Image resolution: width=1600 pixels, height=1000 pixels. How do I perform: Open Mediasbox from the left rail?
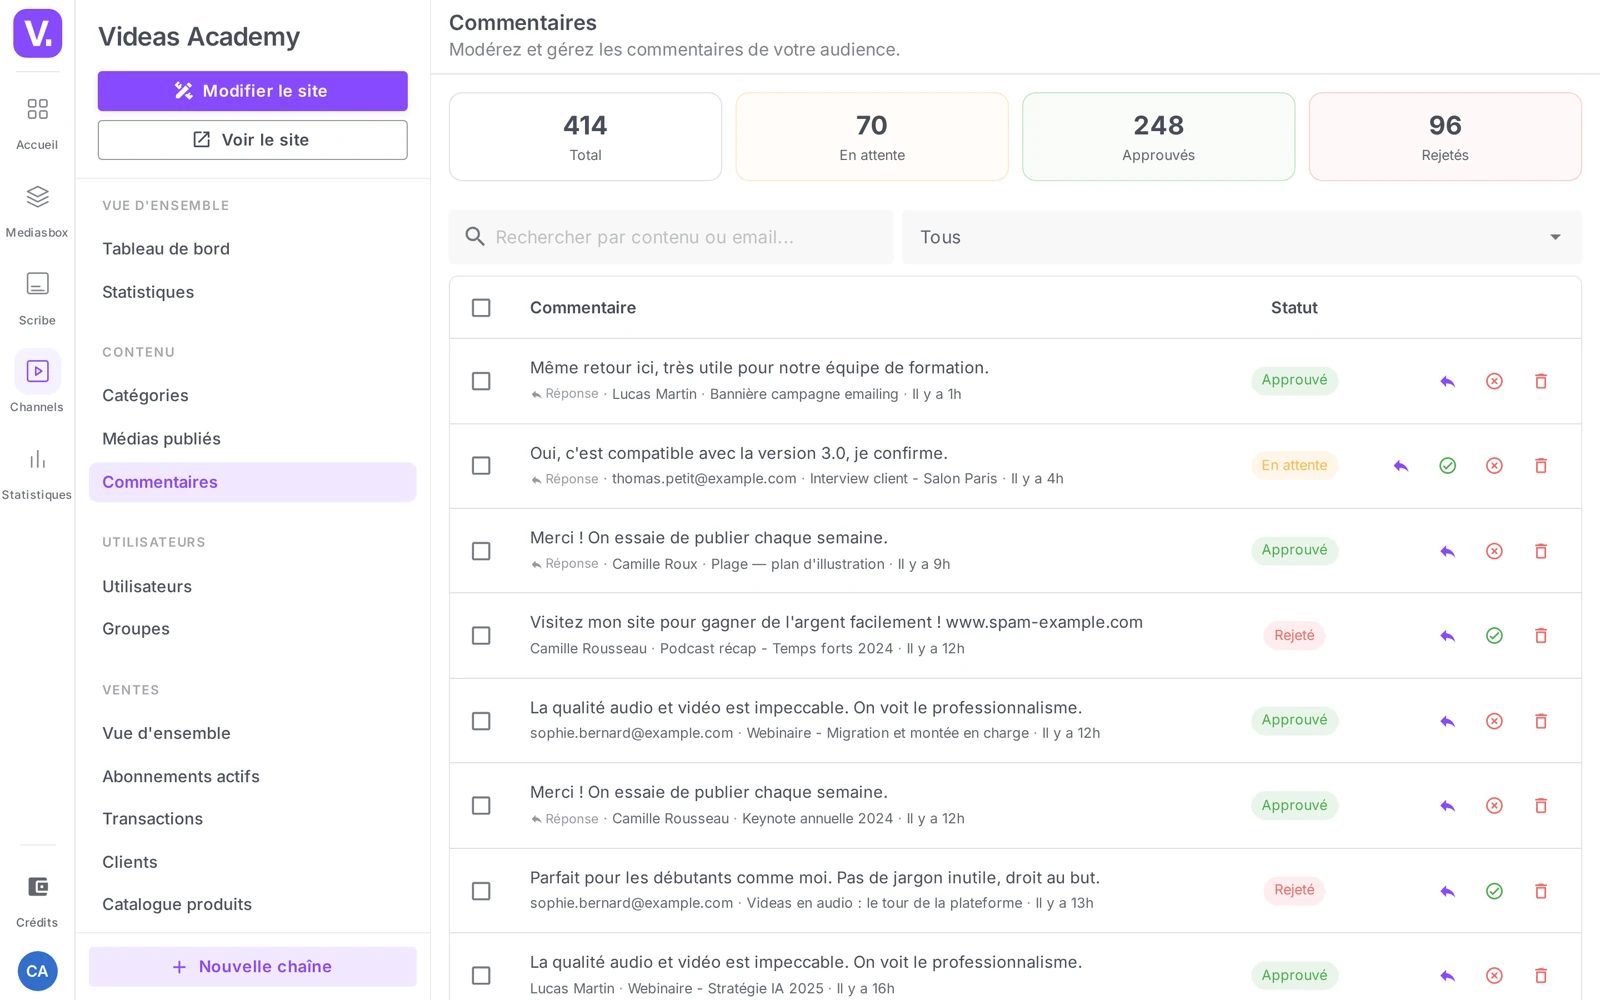tap(37, 210)
